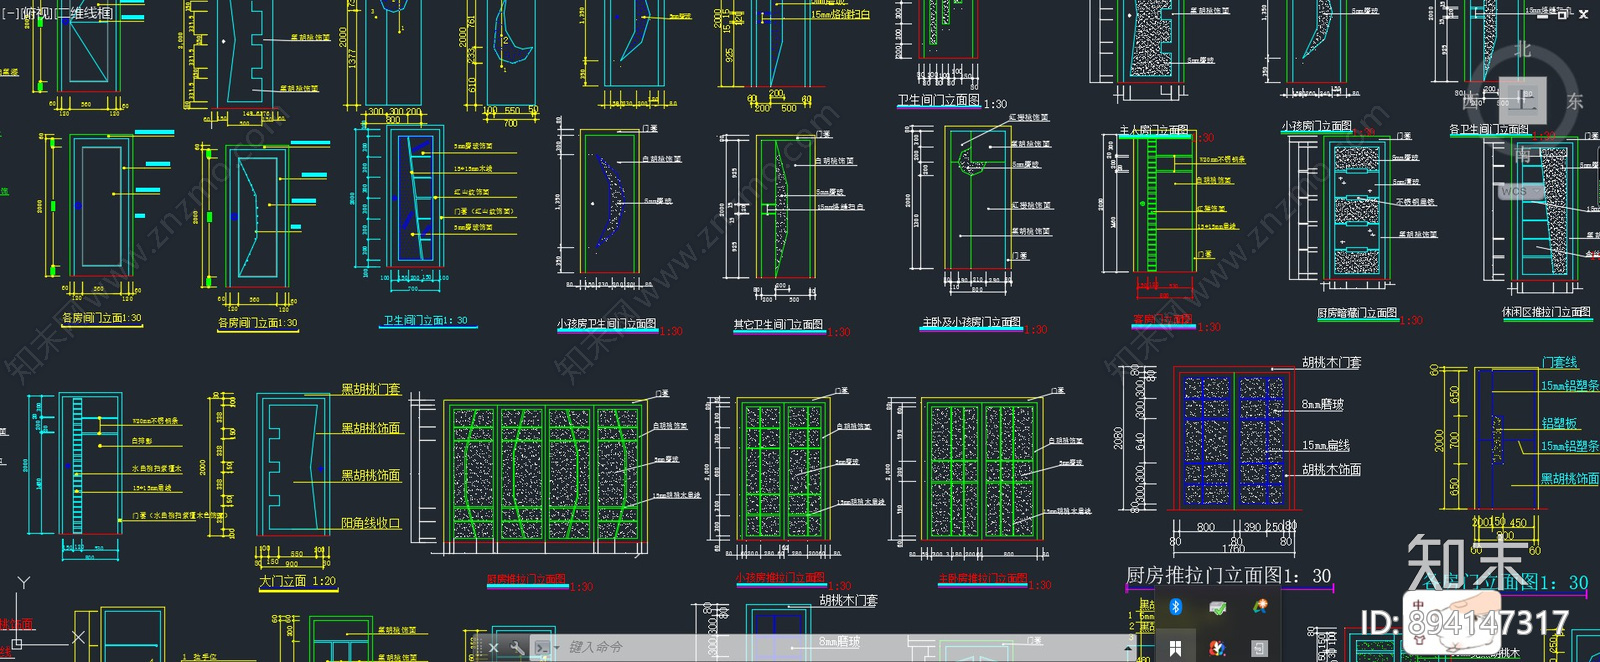Select the 厨房暗藏门立面图 title text
The width and height of the screenshot is (1600, 662).
coord(1357,314)
